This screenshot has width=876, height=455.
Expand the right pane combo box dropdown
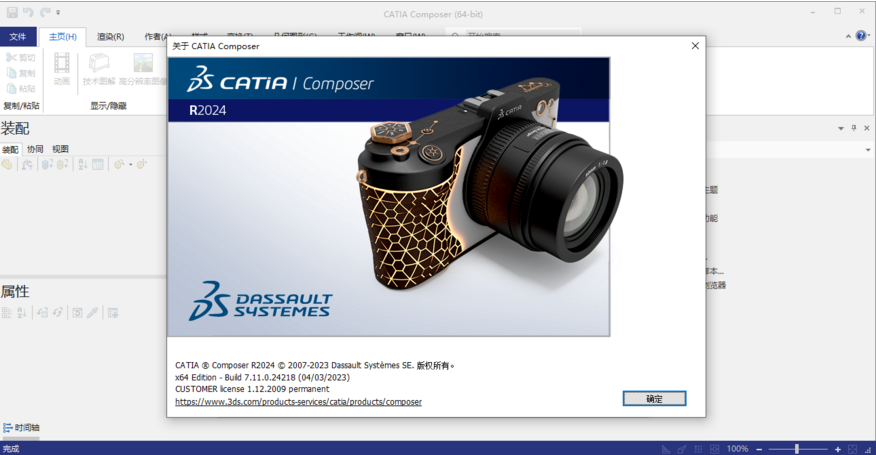click(x=868, y=150)
